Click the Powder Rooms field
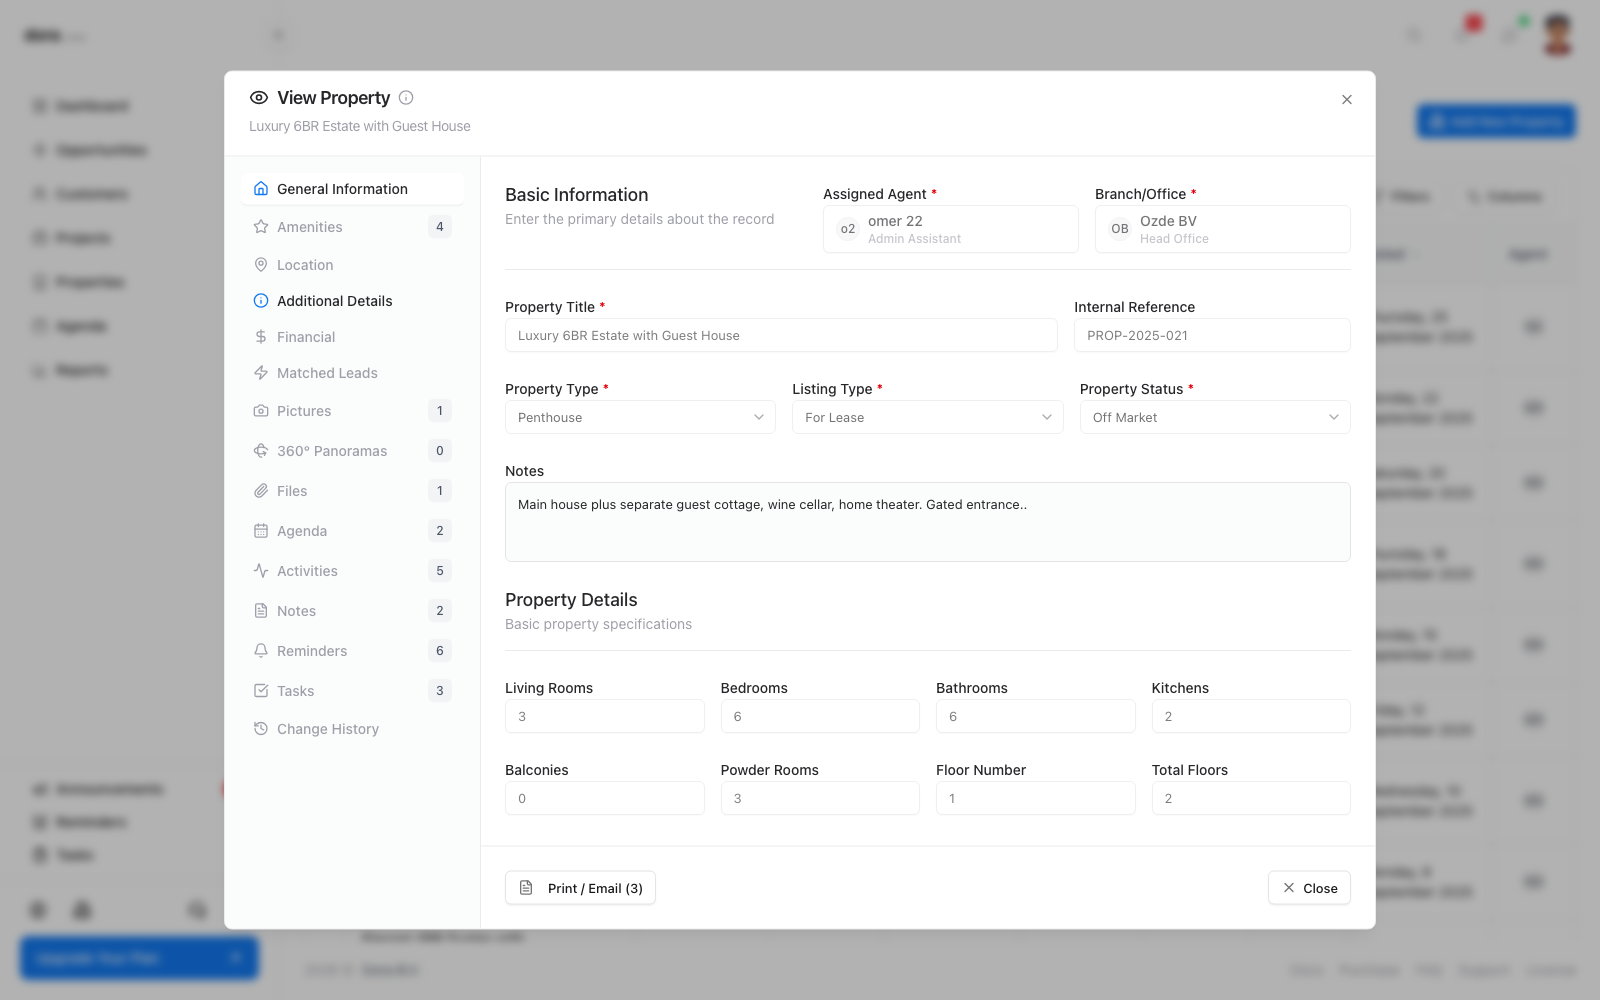The height and width of the screenshot is (1000, 1600). [820, 798]
